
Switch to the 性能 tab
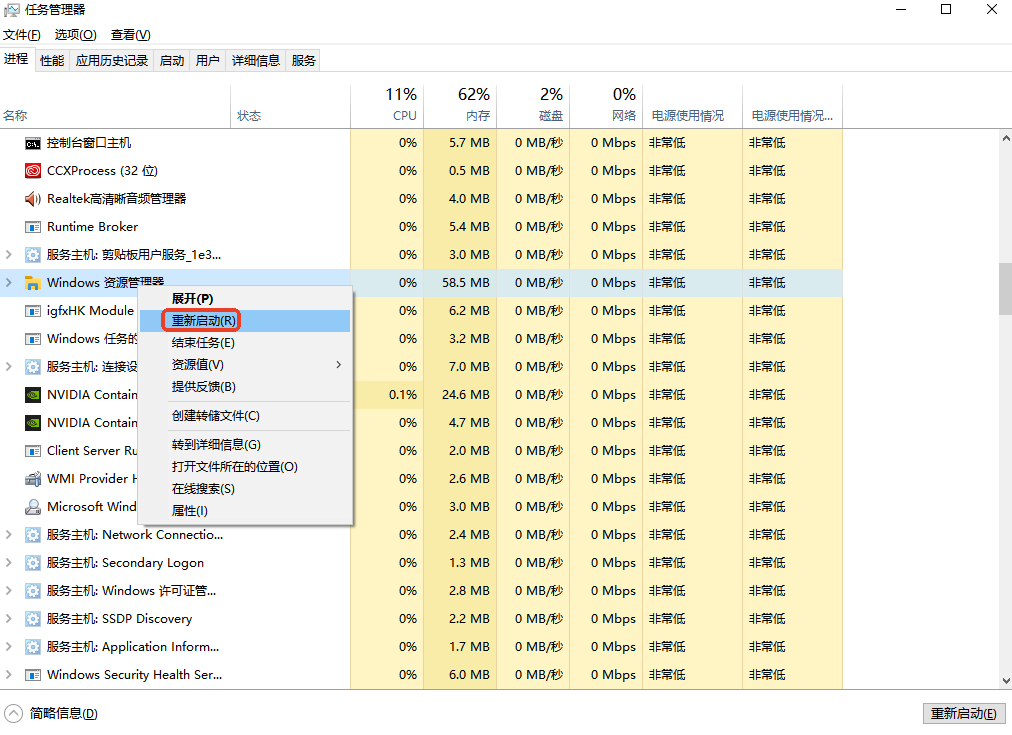(x=52, y=61)
